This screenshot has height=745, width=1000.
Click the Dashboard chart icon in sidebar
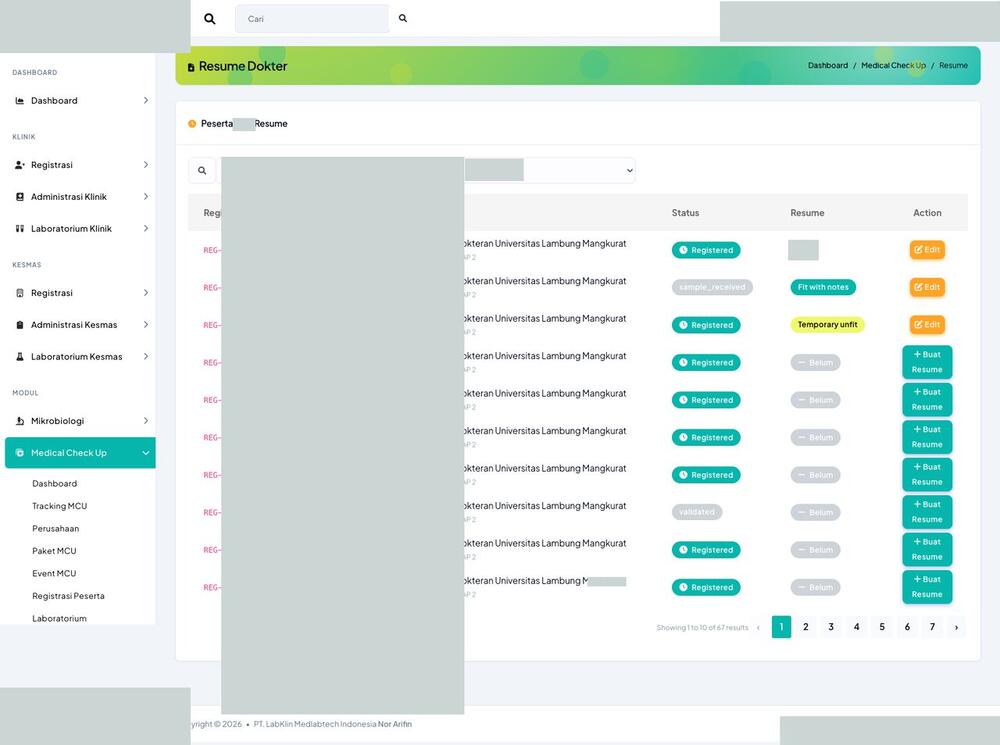(20, 101)
